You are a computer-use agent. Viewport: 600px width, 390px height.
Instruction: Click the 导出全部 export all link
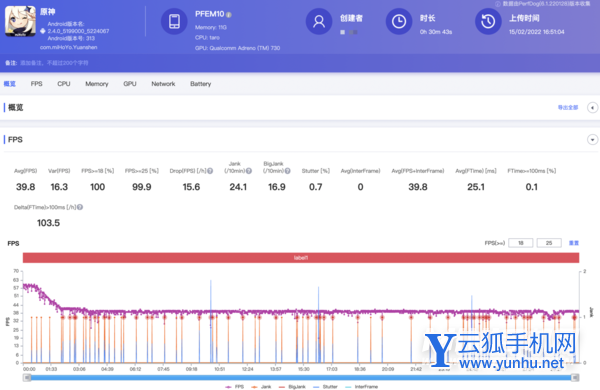coord(568,108)
